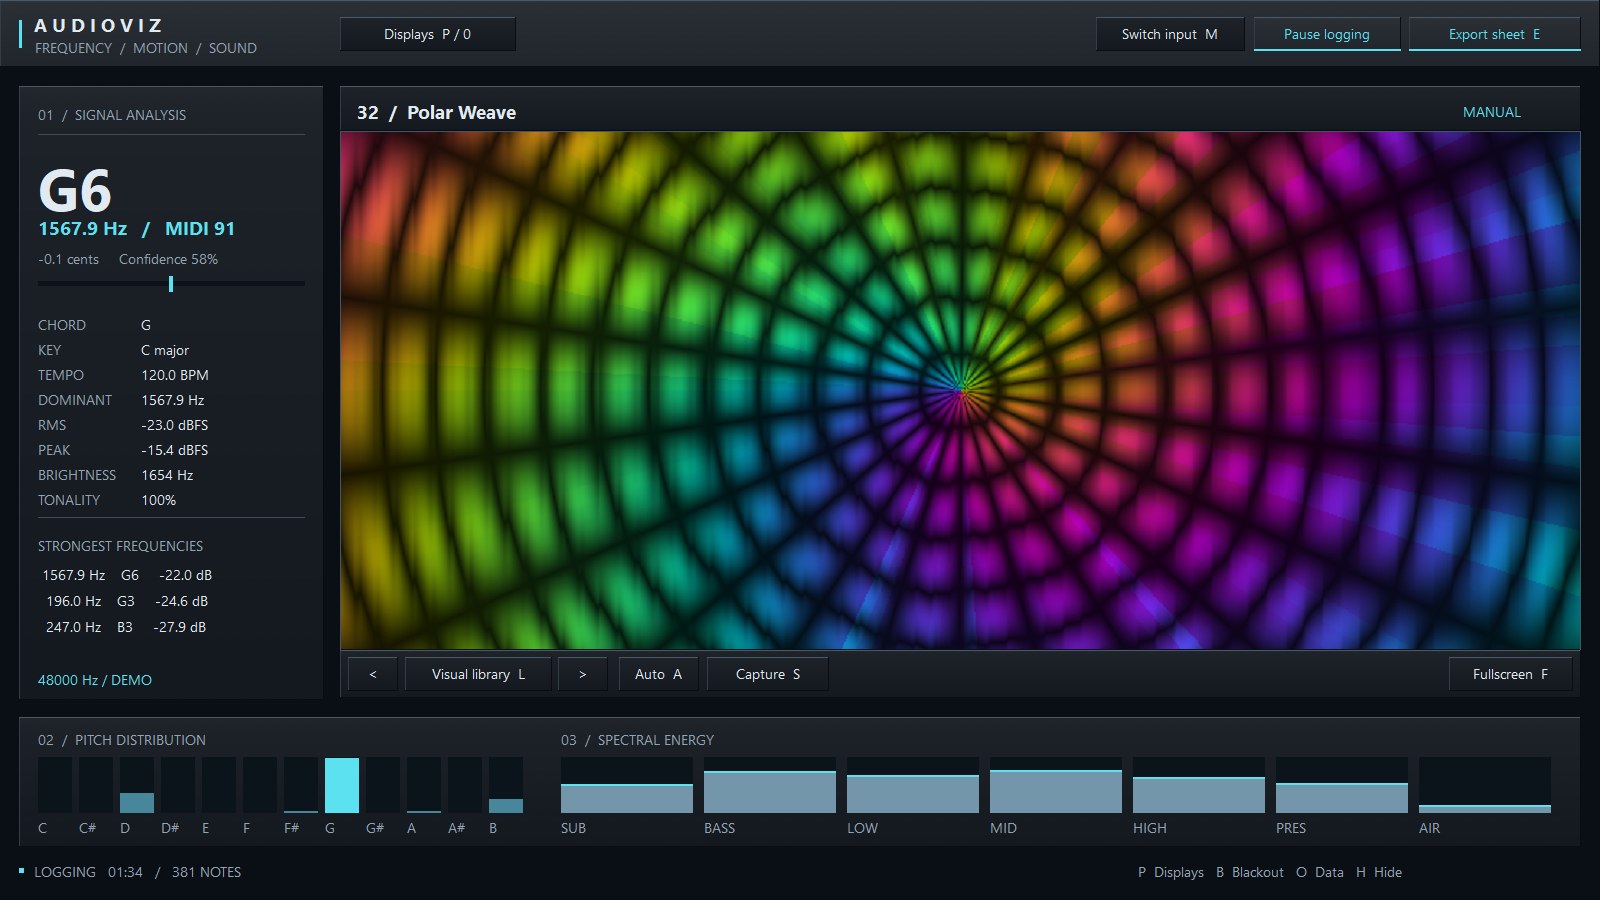1600x900 pixels.
Task: Click the large G6 note readout
Action: tap(75, 190)
